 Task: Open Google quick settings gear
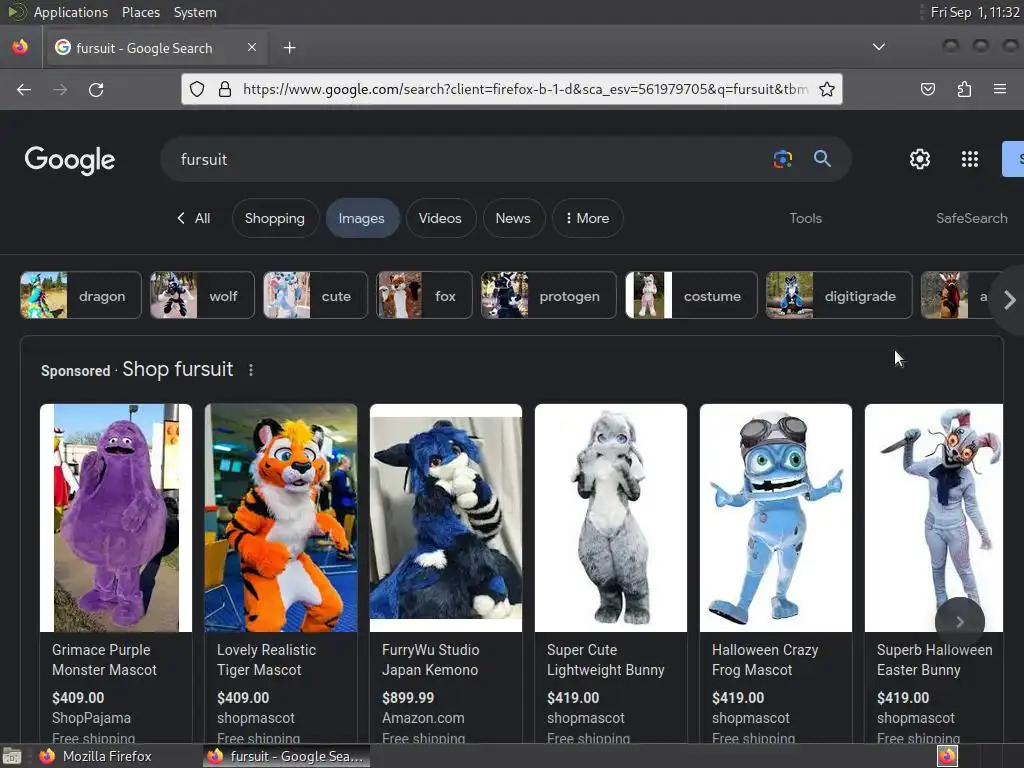tap(920, 159)
